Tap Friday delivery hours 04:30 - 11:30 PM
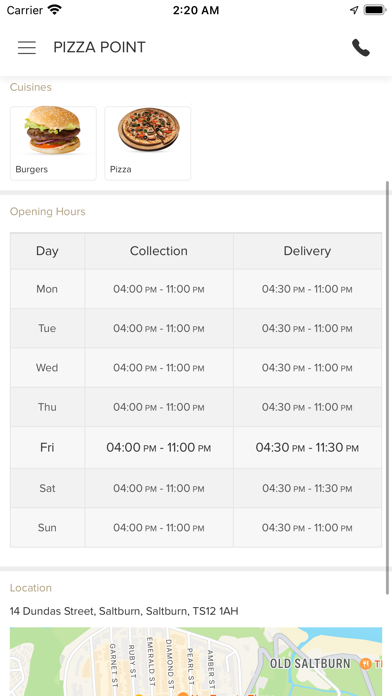 coord(307,447)
